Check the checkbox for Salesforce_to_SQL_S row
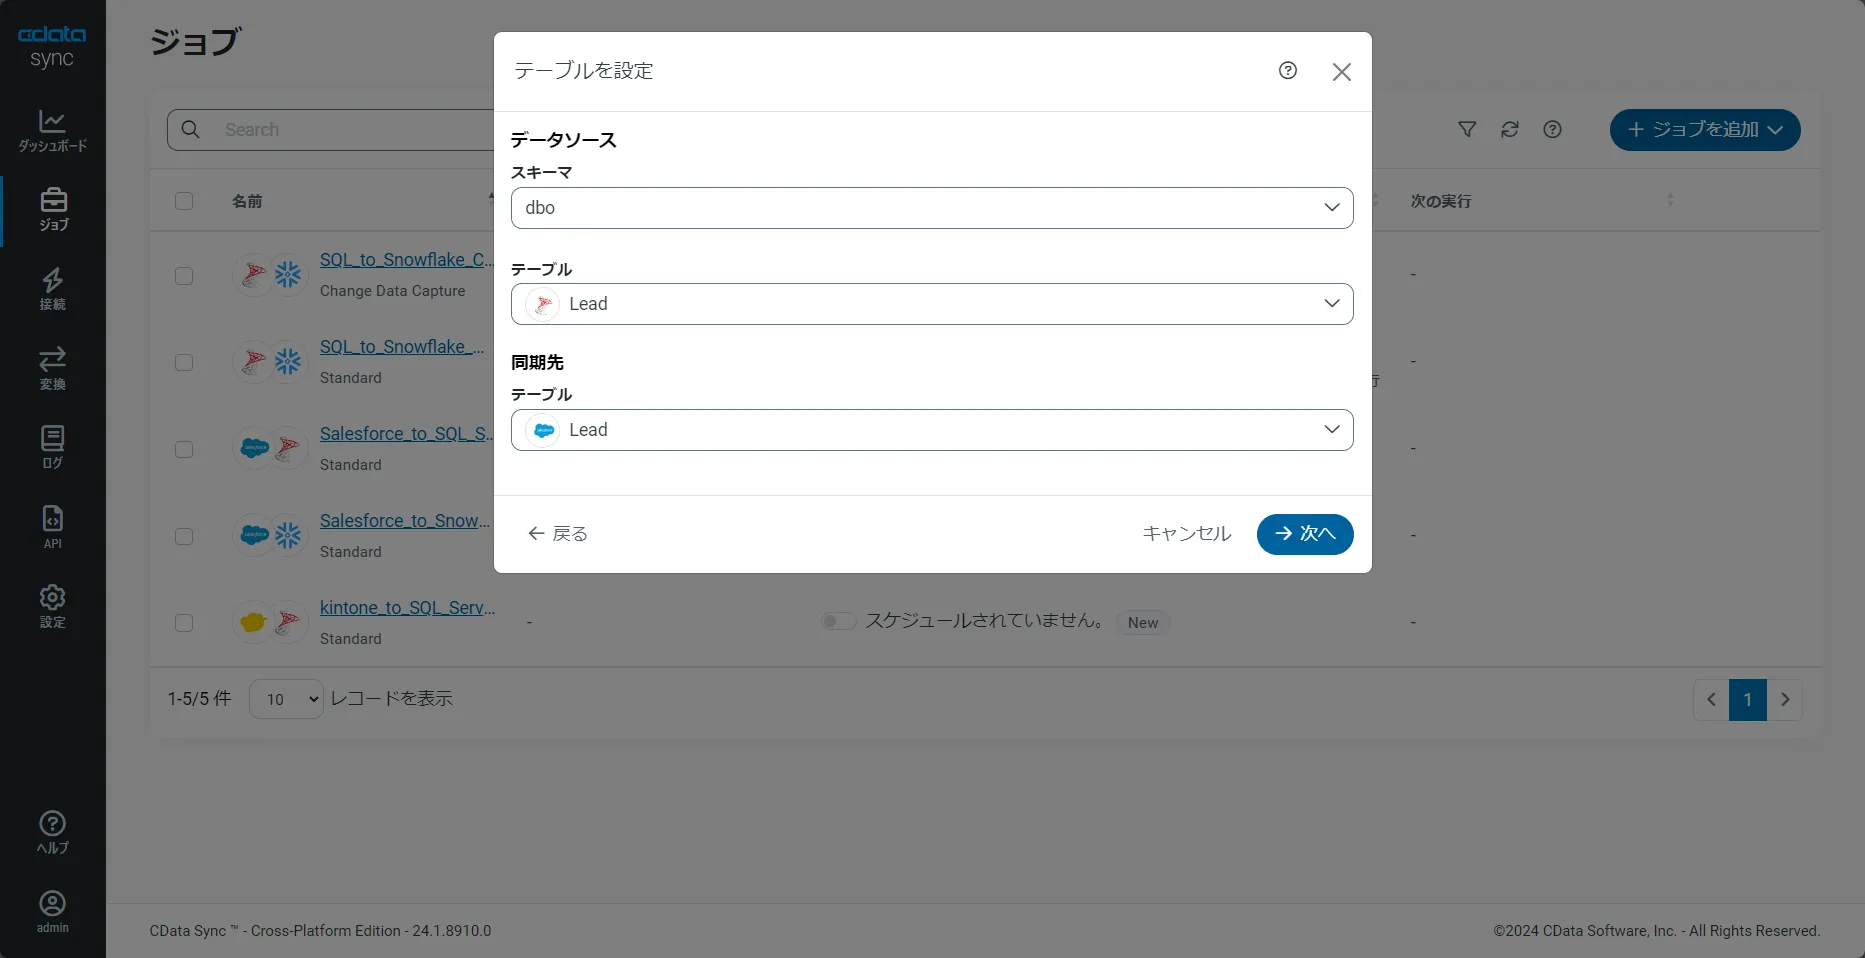1865x958 pixels. 184,450
